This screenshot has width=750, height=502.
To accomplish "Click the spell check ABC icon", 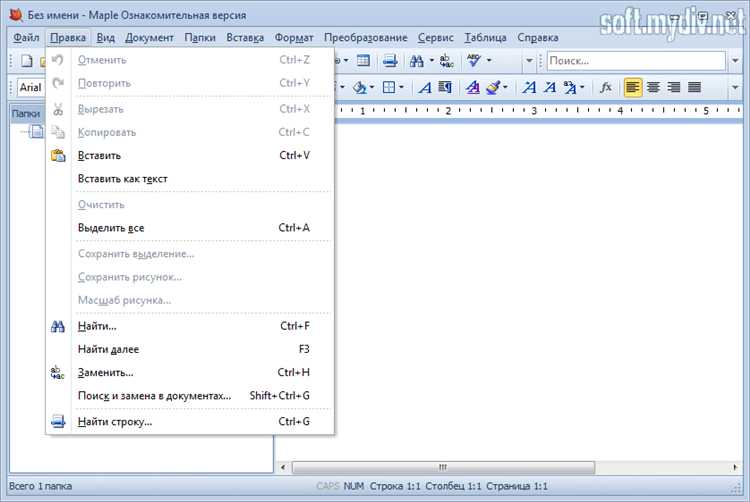I will (473, 61).
